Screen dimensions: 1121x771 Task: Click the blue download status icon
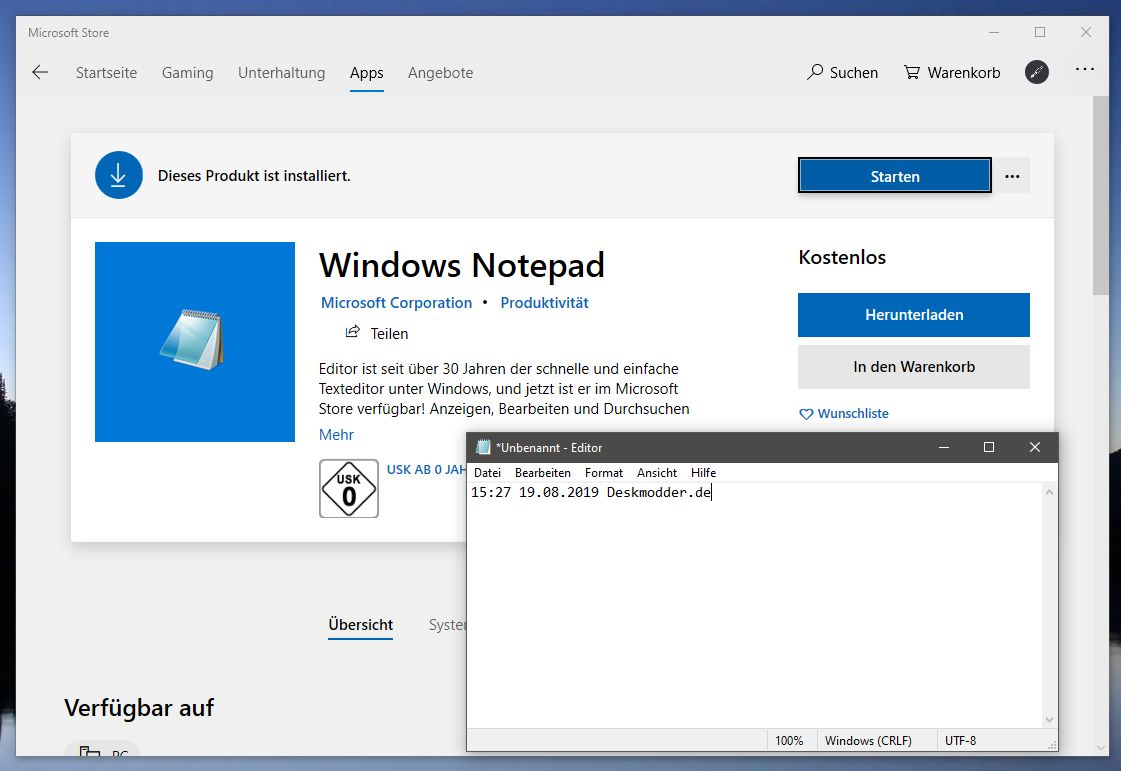click(x=119, y=175)
